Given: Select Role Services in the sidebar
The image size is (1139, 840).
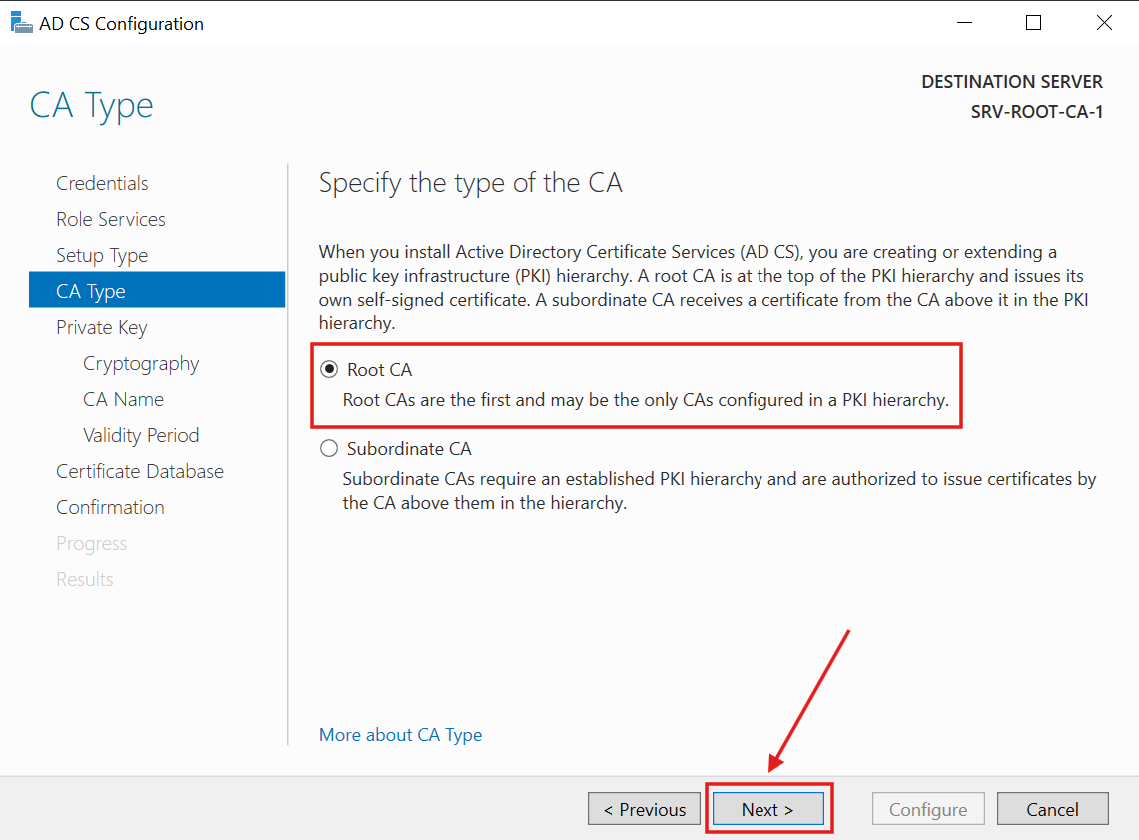Looking at the screenshot, I should pos(110,219).
